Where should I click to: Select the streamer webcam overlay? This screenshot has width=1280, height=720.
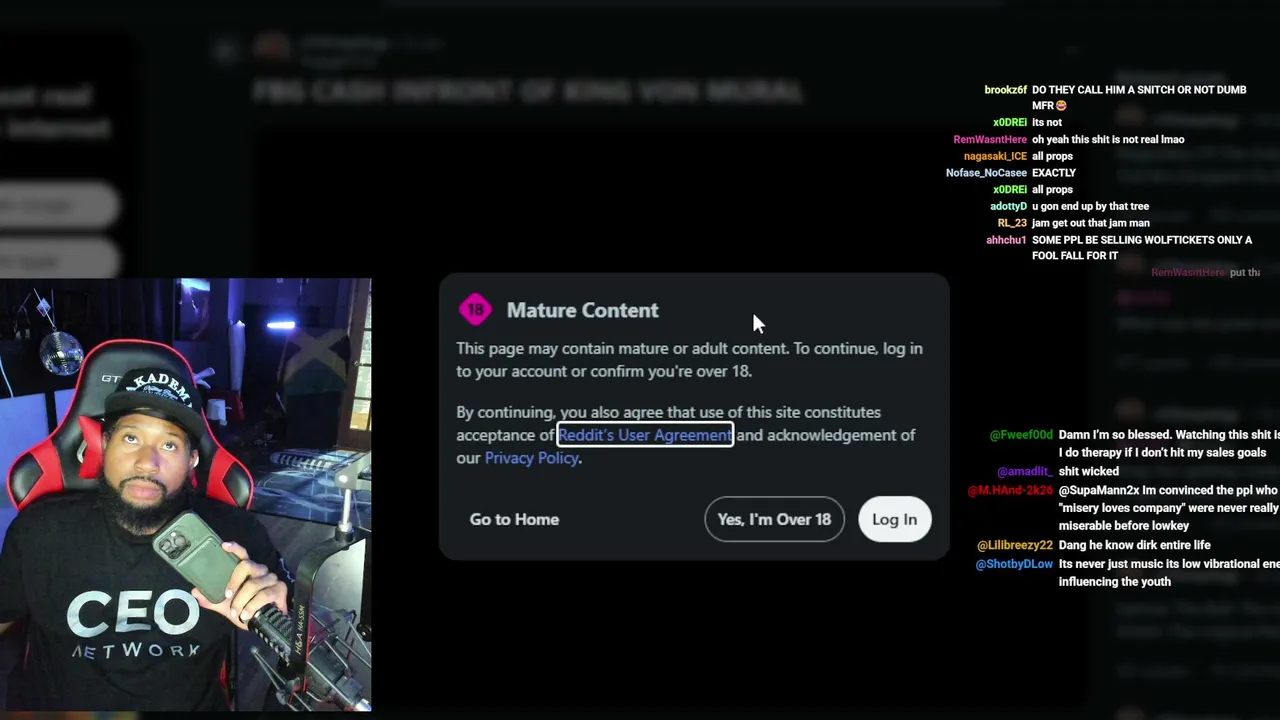click(x=186, y=495)
